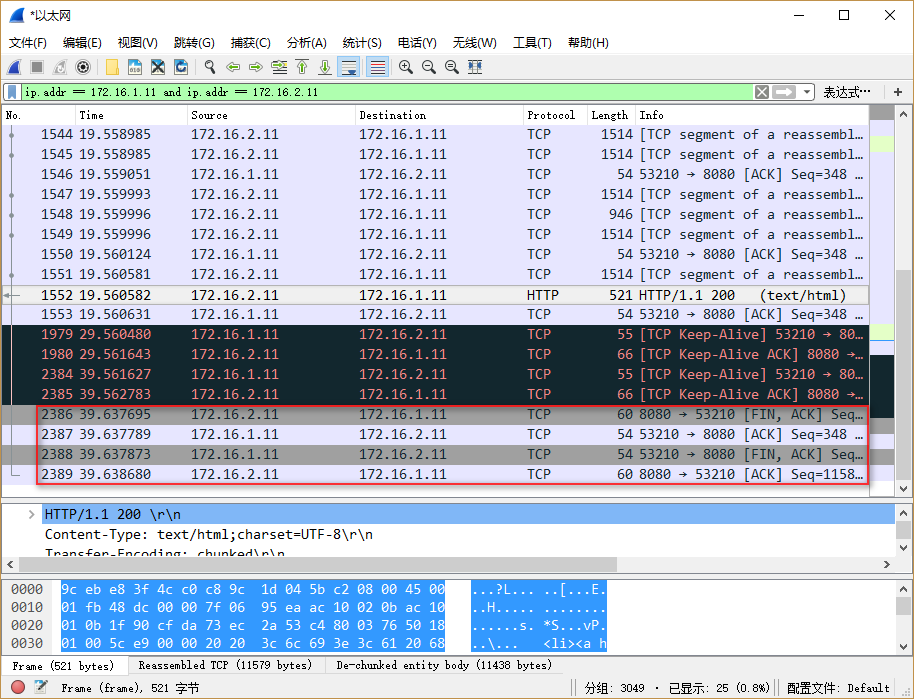Zoom out the packet text
Image resolution: width=914 pixels, height=699 pixels.
click(429, 67)
